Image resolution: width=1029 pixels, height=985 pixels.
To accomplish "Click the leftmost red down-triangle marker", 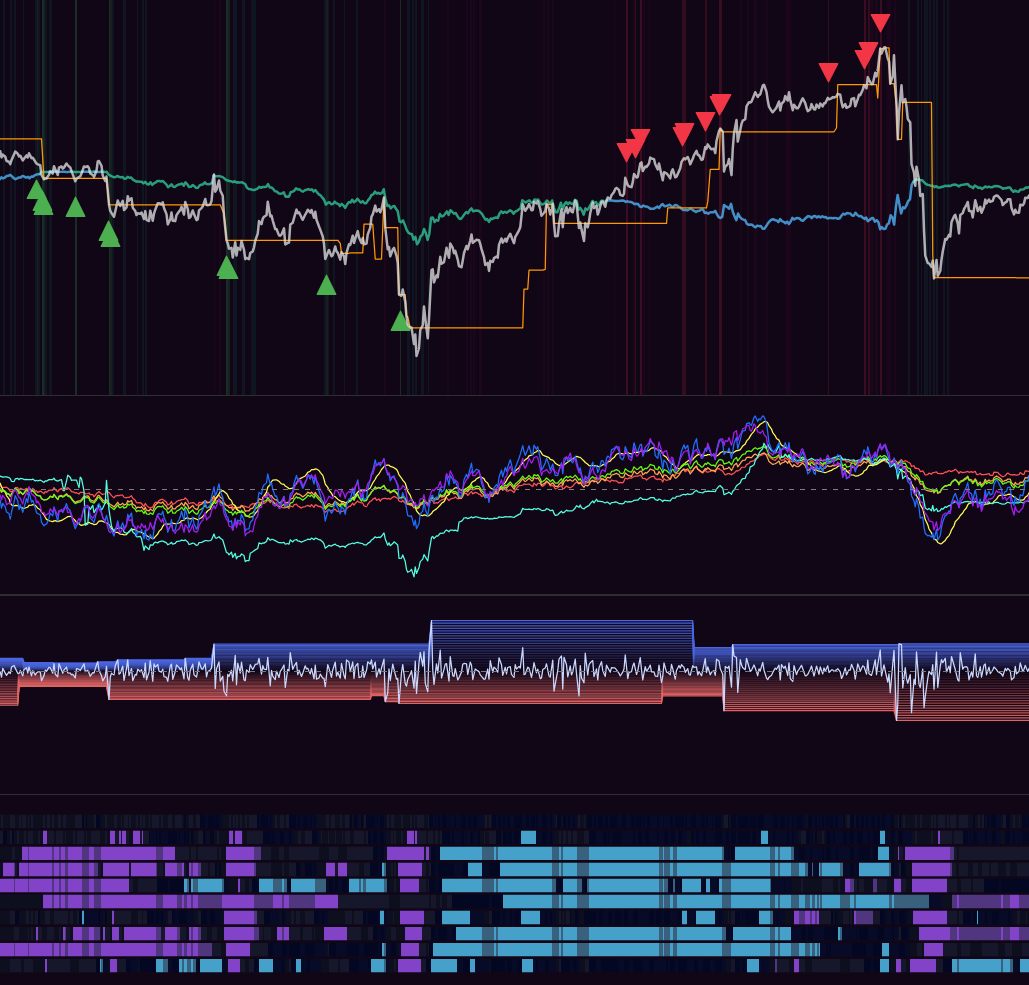I will tap(627, 151).
